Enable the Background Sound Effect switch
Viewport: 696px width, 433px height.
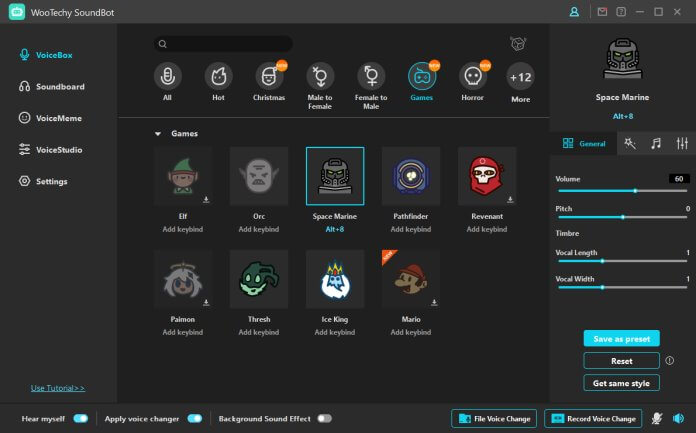coord(324,418)
